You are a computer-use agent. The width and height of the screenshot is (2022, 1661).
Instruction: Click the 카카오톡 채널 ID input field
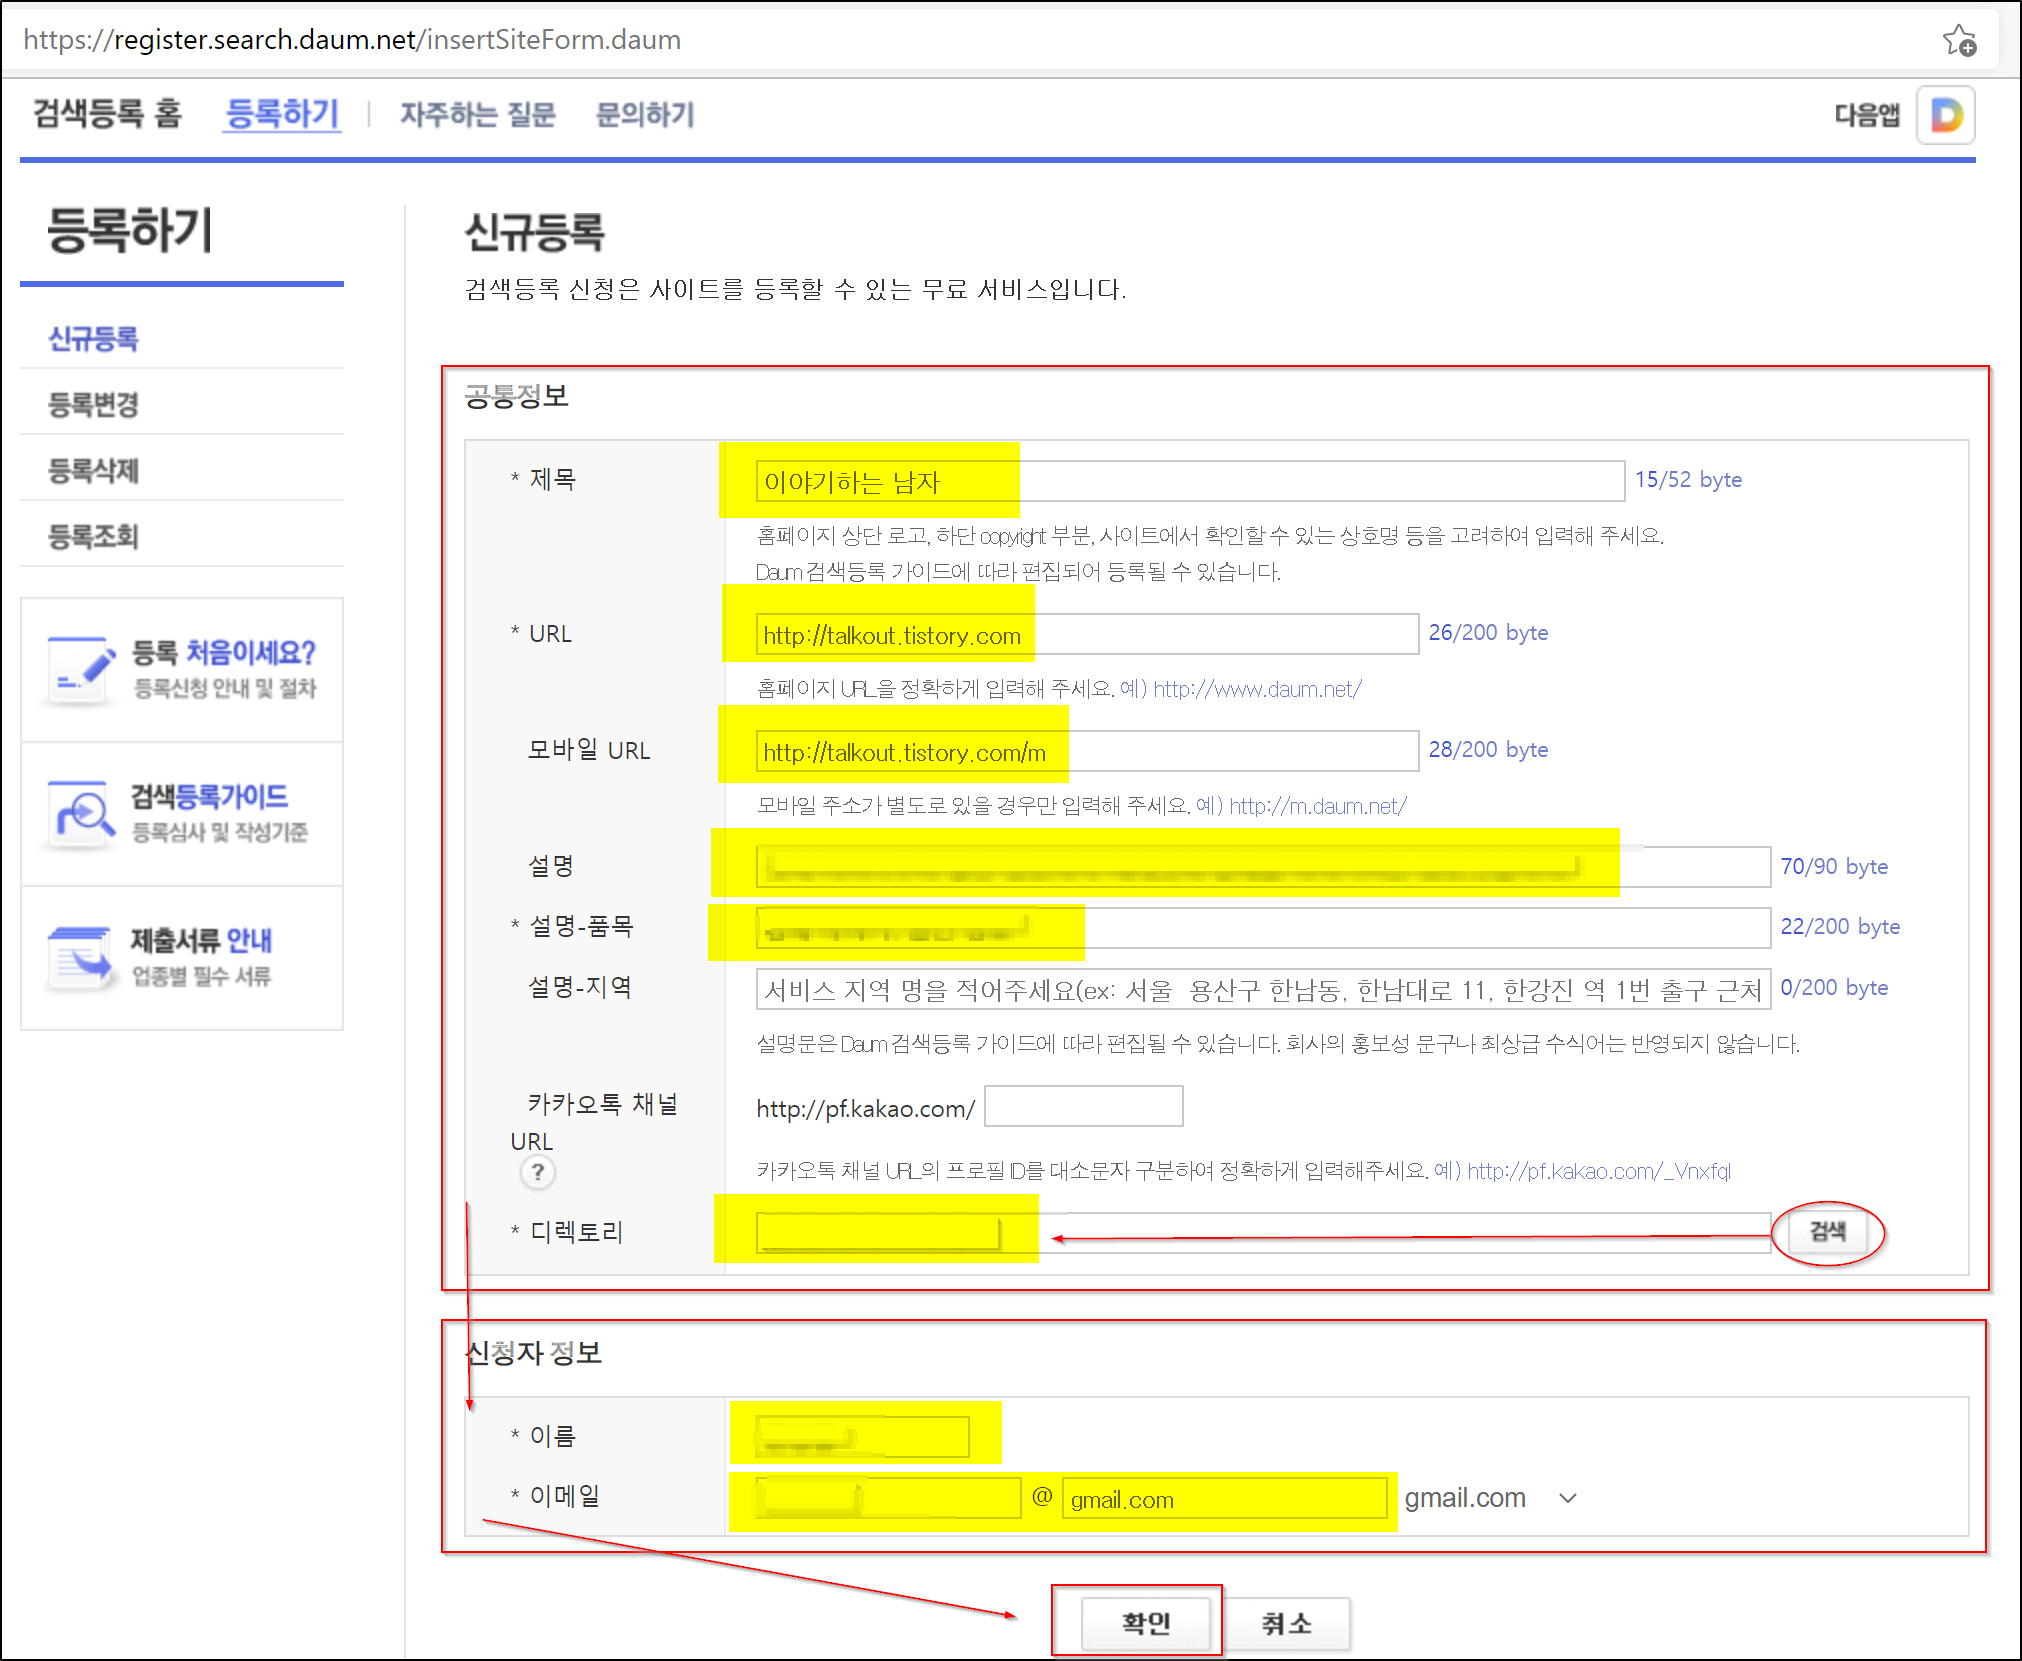1083,1107
